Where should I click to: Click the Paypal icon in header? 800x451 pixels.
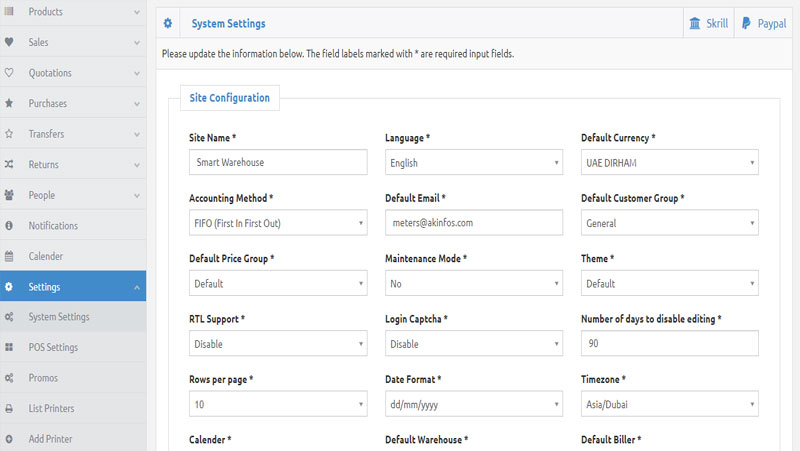(746, 23)
